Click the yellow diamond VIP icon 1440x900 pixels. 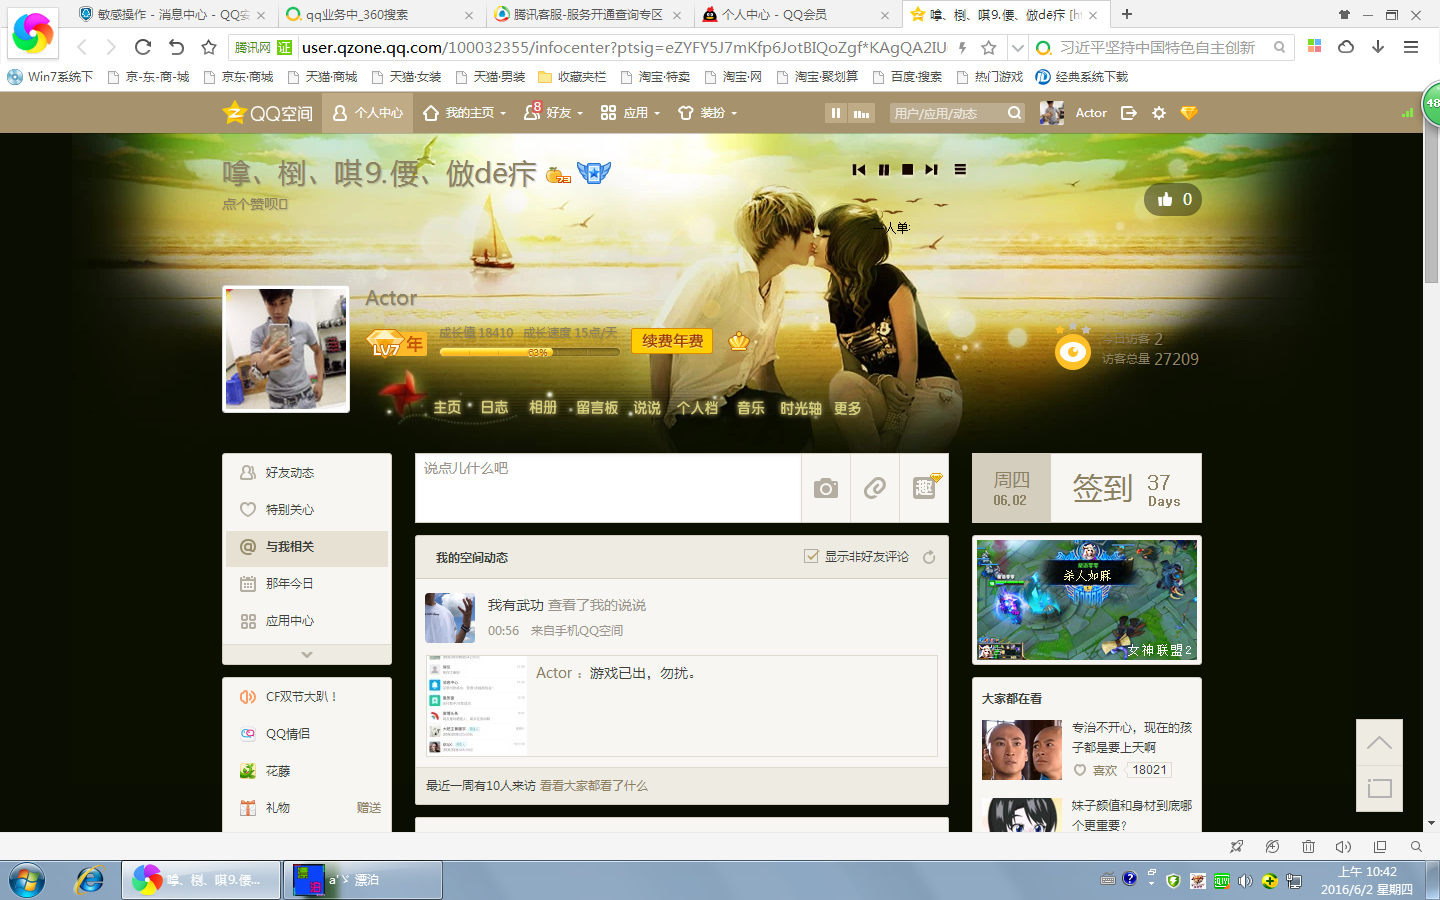(1189, 113)
